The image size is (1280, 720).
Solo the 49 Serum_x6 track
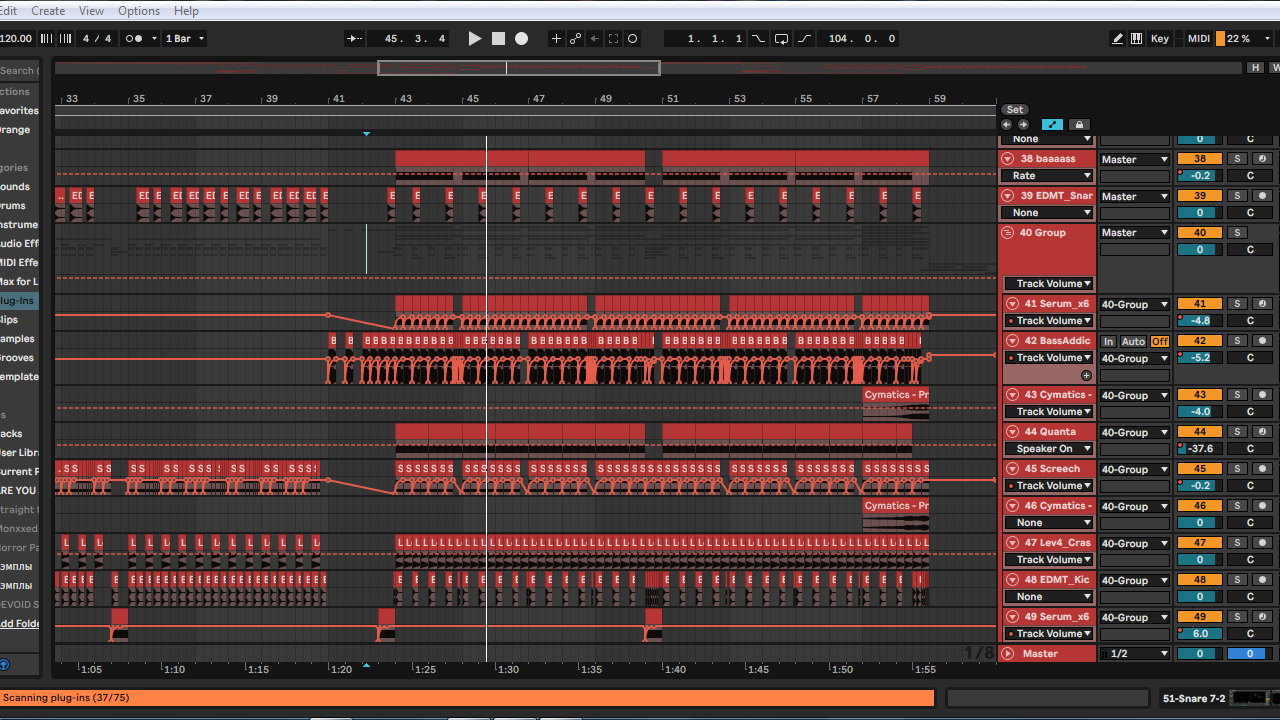coord(1237,617)
